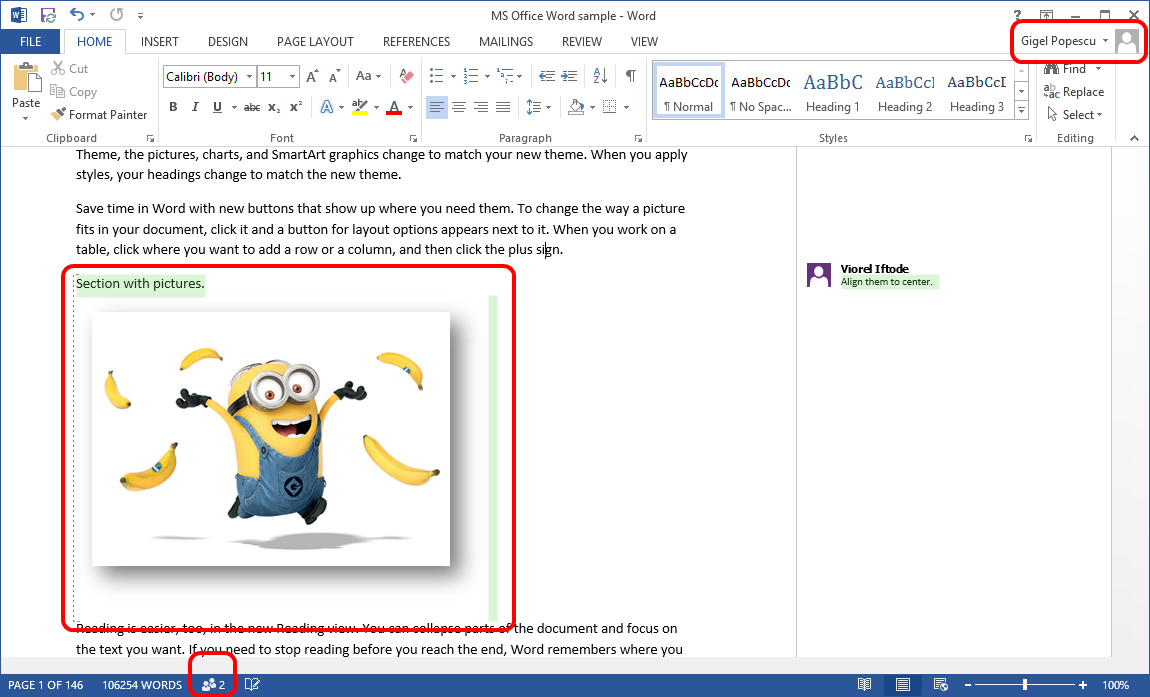Switch to Web Layout view icon
1150x697 pixels.
tap(941, 685)
